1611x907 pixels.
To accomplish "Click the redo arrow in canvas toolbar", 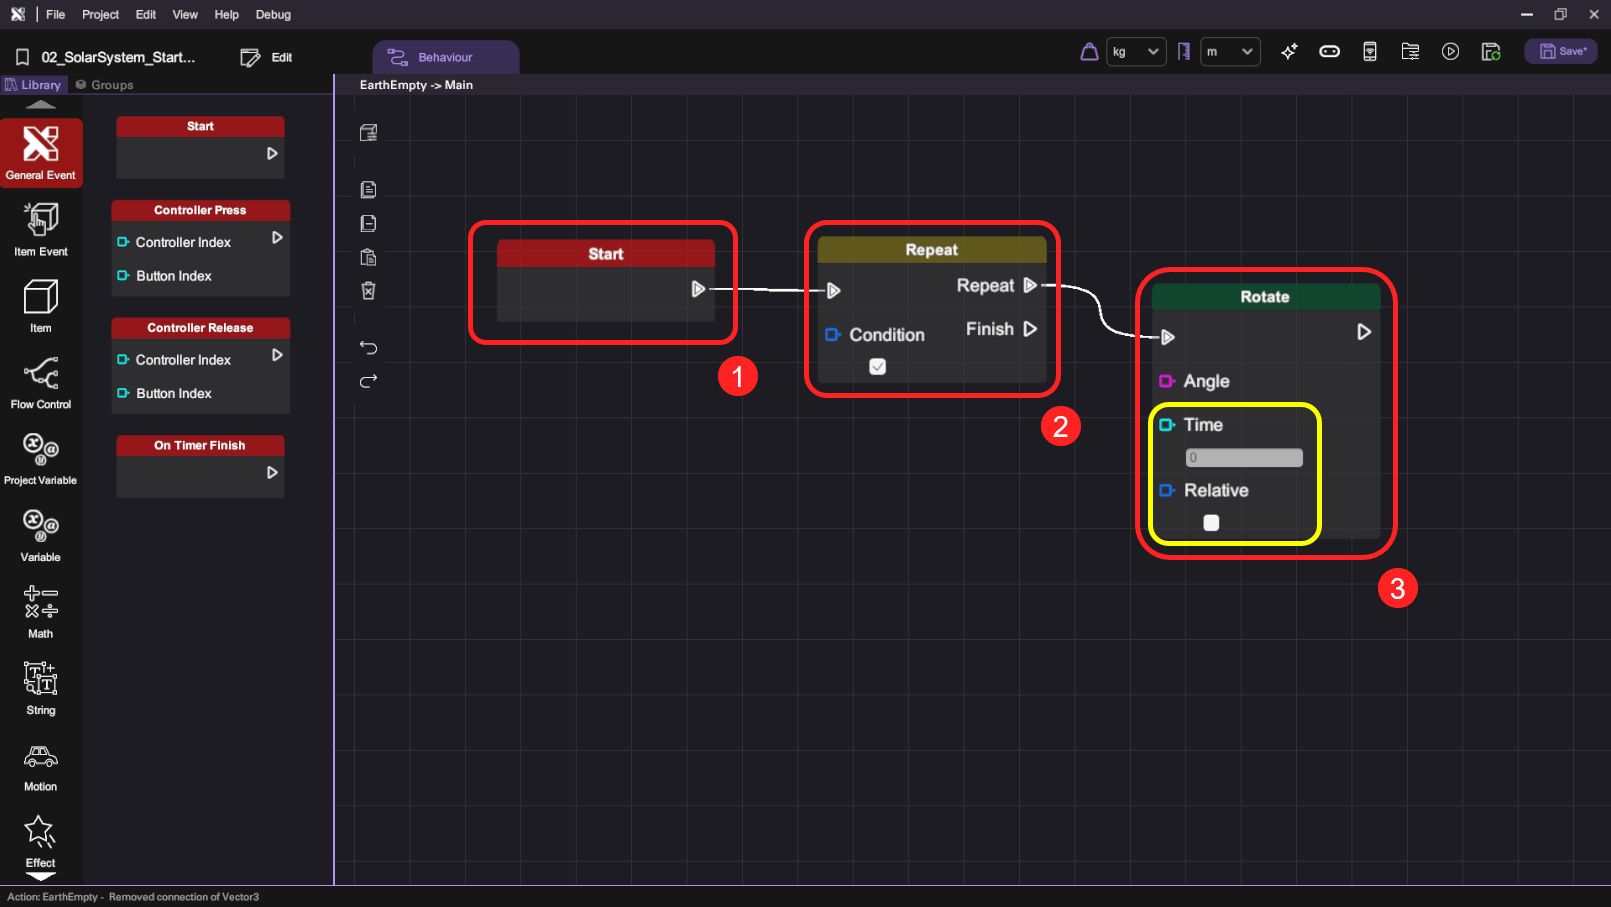I will (368, 381).
